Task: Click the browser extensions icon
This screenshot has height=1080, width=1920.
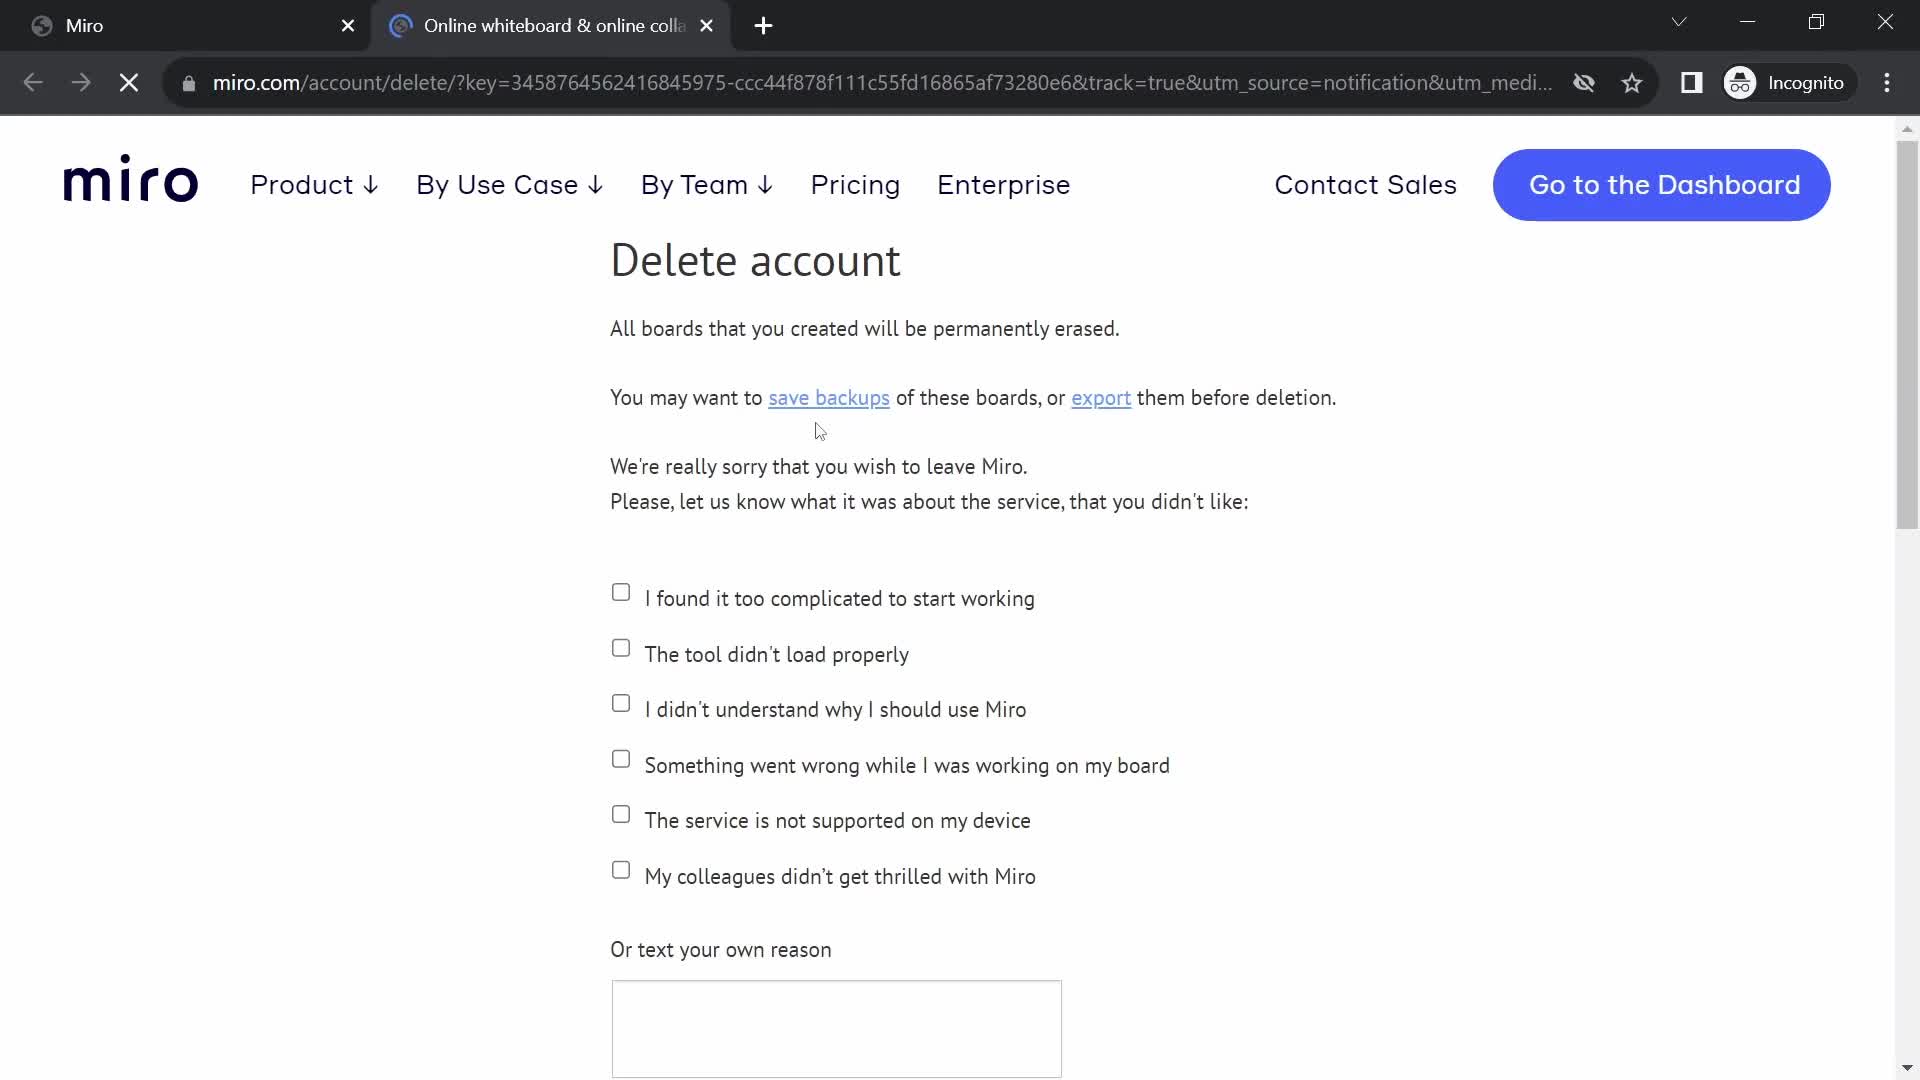Action: point(1691,83)
